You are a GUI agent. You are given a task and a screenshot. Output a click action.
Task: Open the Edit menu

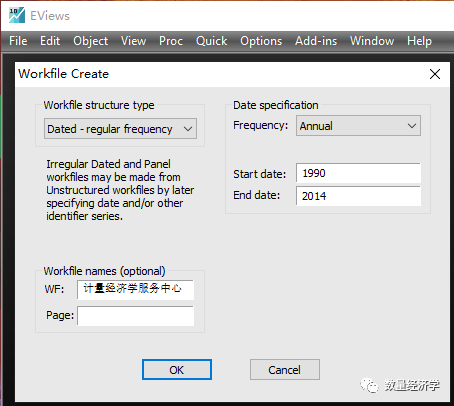coord(50,41)
